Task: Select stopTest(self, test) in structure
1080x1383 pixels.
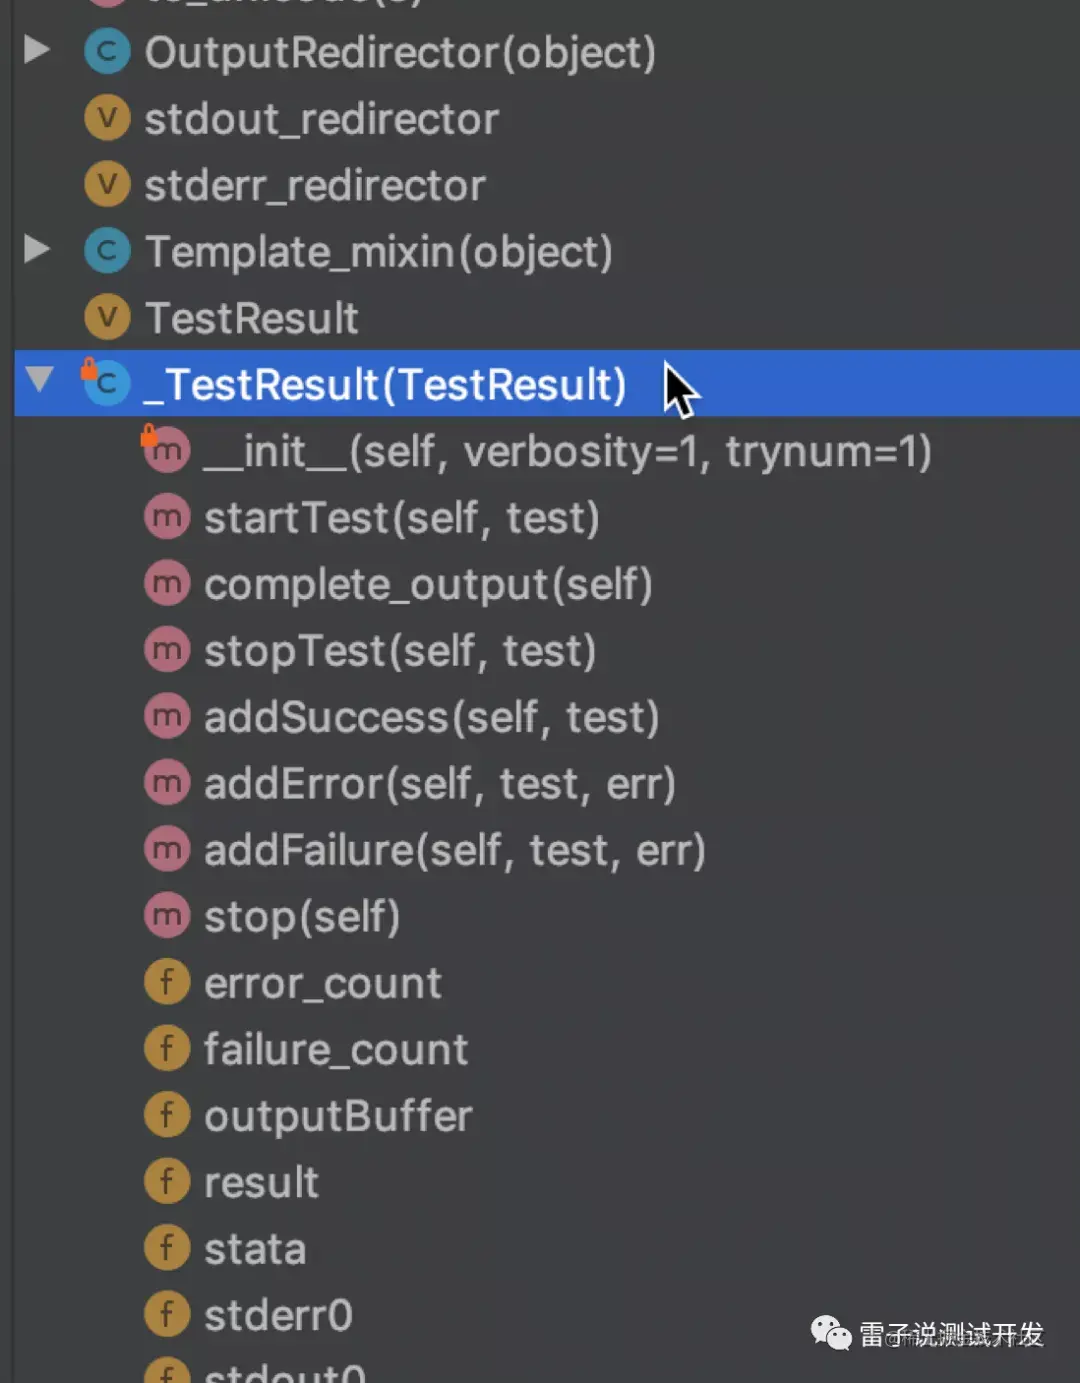Action: click(400, 651)
